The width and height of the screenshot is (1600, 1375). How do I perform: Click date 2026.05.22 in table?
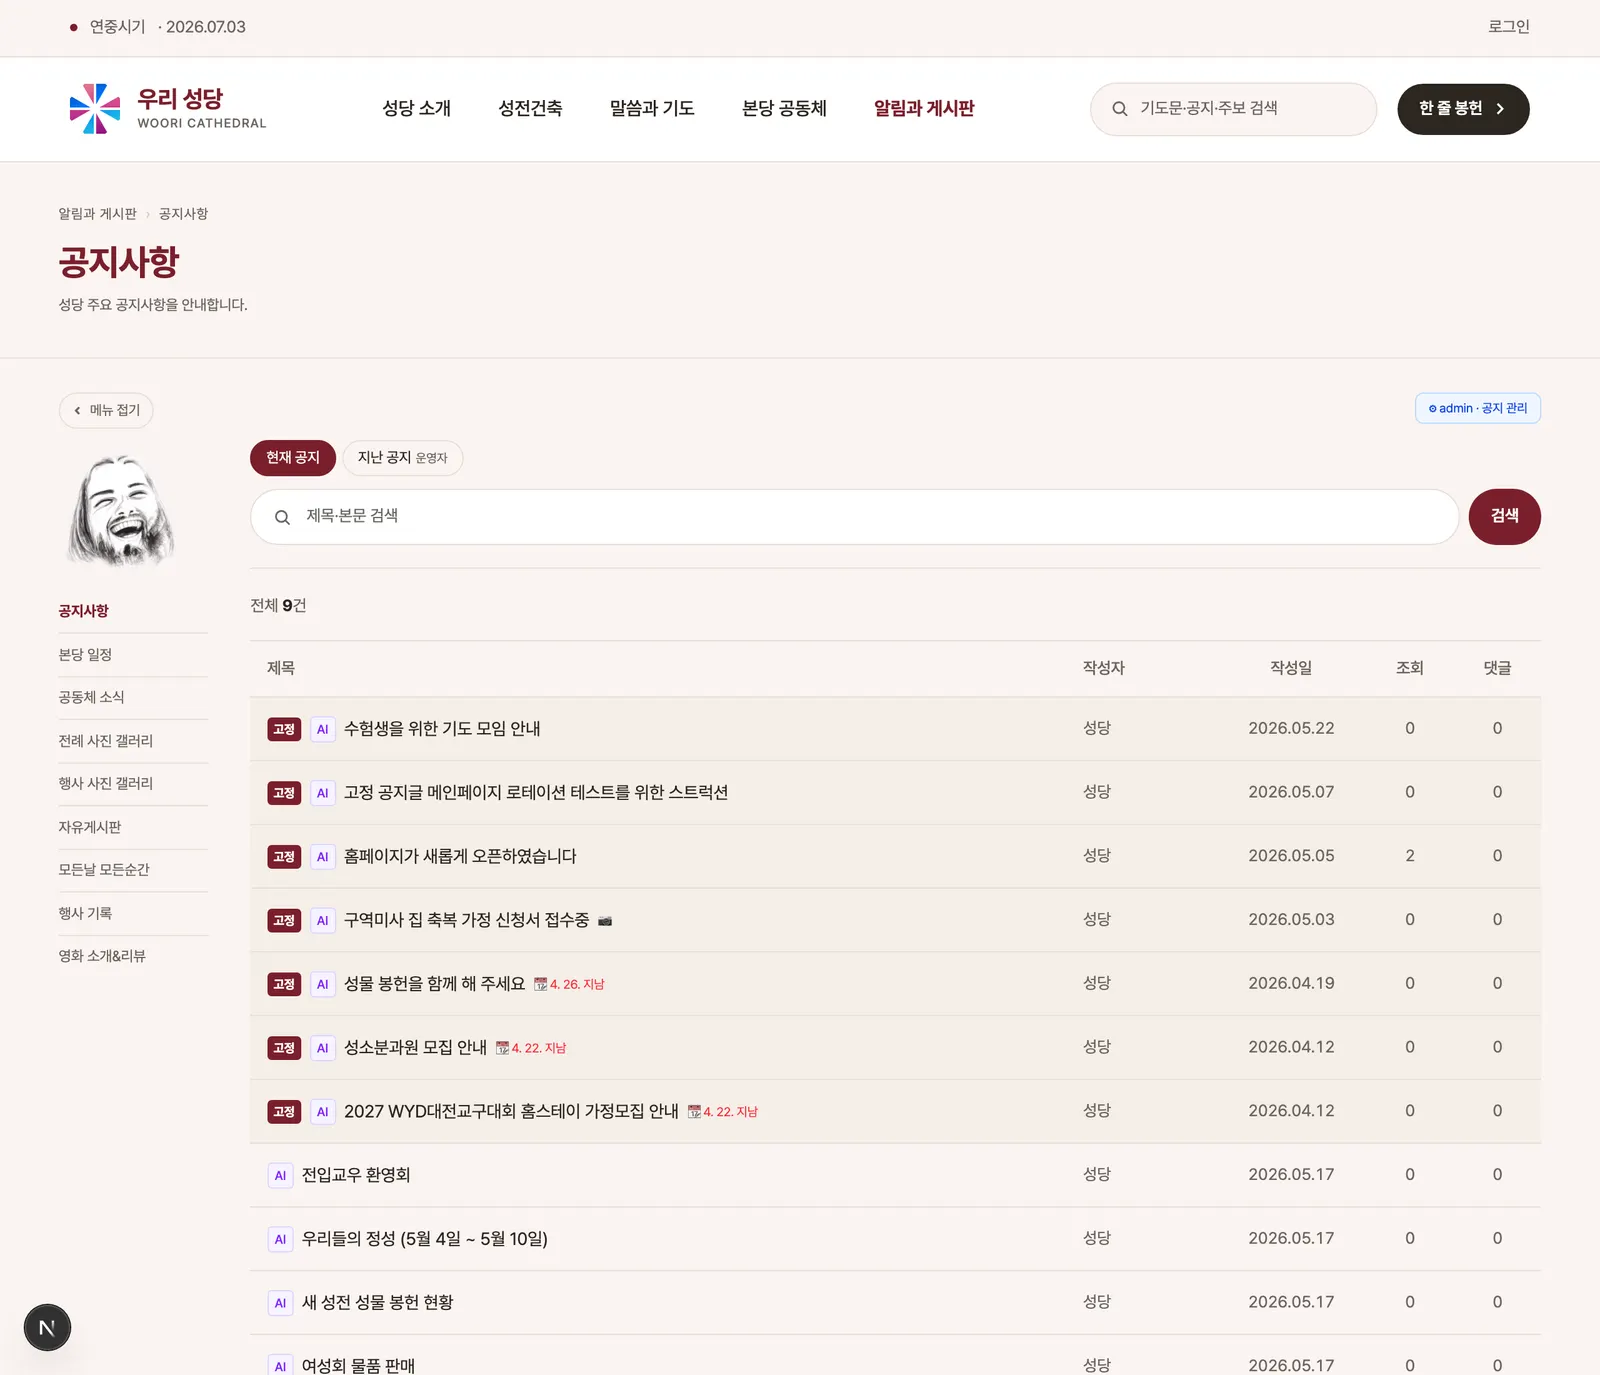click(1291, 728)
